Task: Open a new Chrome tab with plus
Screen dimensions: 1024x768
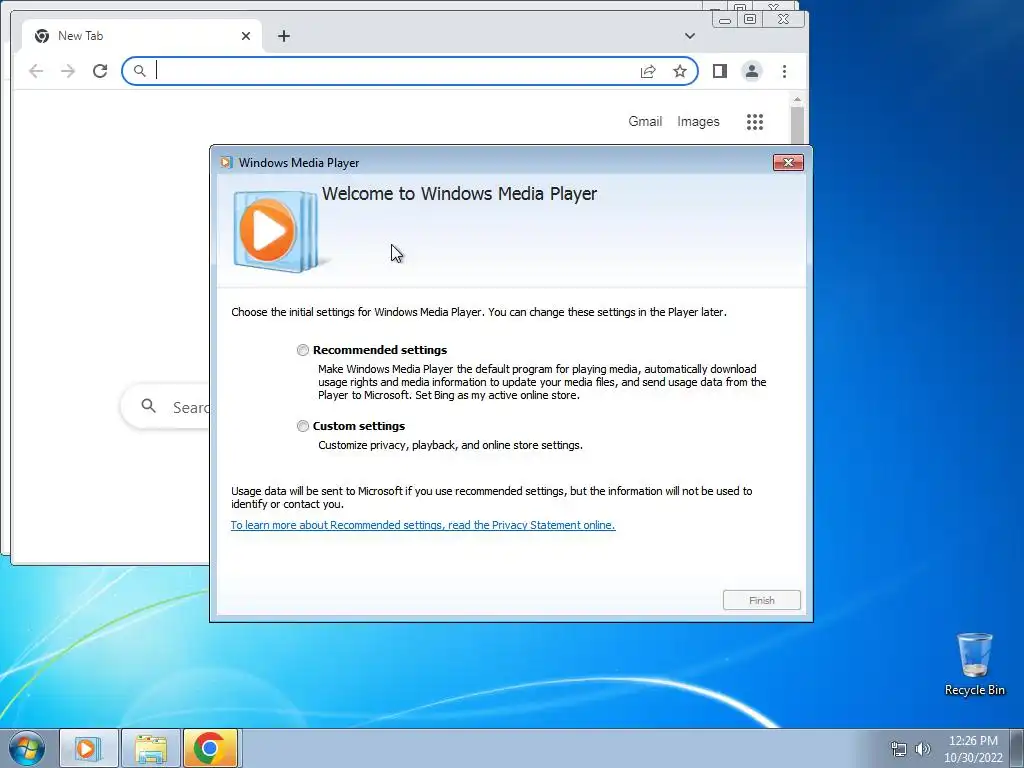Action: tap(283, 36)
